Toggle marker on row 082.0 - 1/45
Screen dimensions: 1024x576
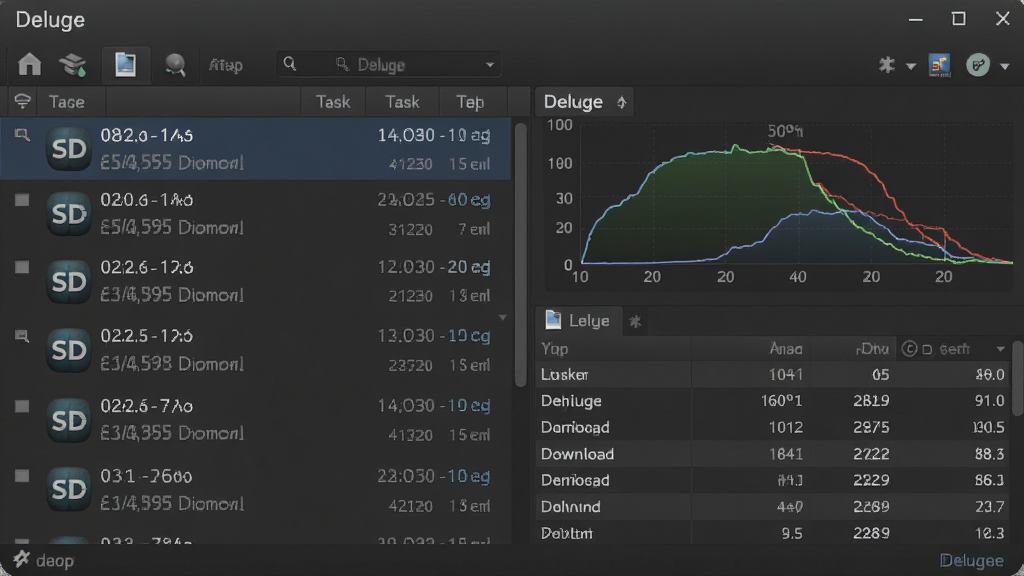tap(22, 135)
